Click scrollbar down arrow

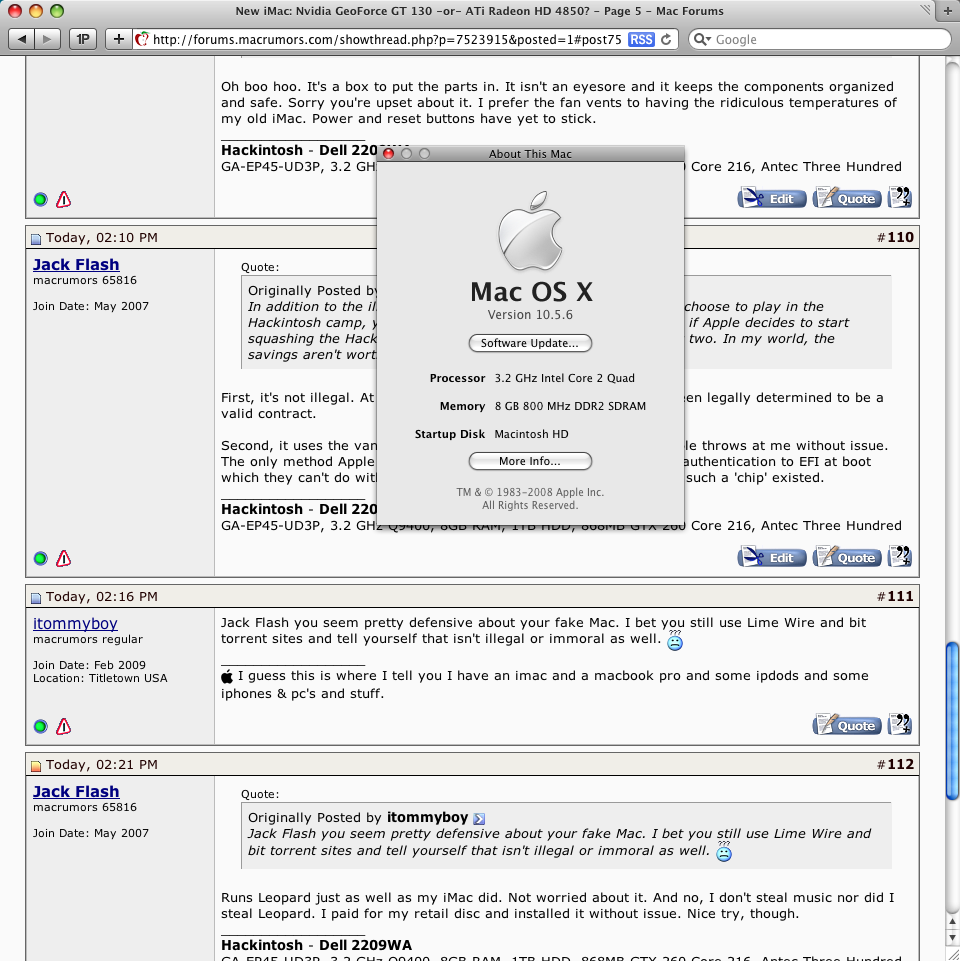(952, 939)
